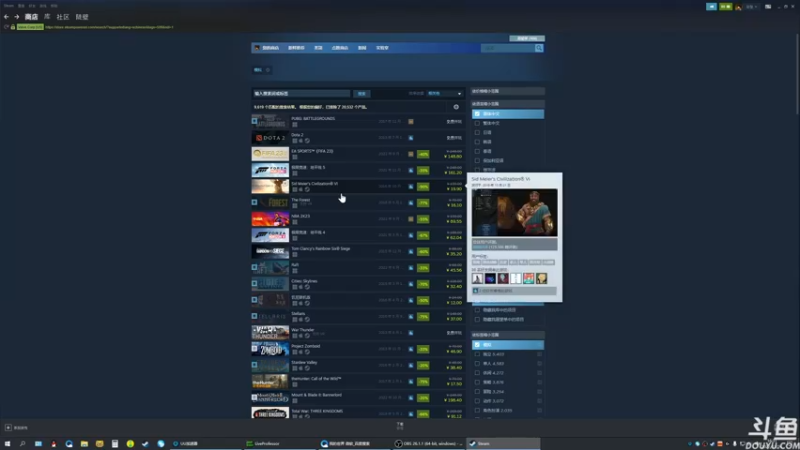Reload the store page via refresh icon
800x450 pixels.
click(6, 27)
